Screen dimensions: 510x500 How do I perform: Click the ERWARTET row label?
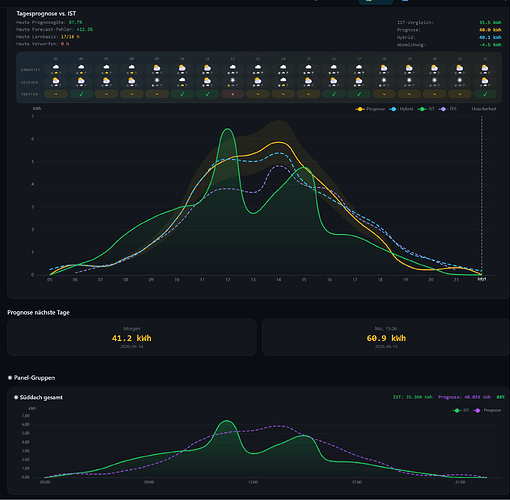coord(30,70)
